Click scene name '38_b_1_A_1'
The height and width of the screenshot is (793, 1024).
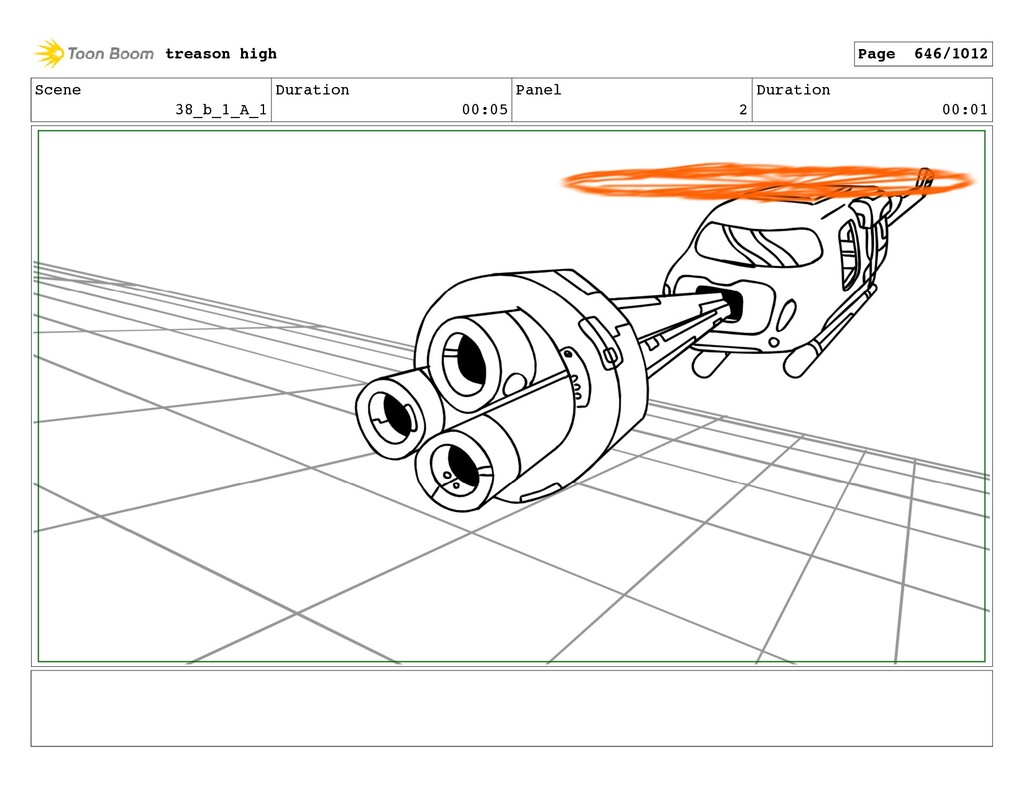click(221, 110)
